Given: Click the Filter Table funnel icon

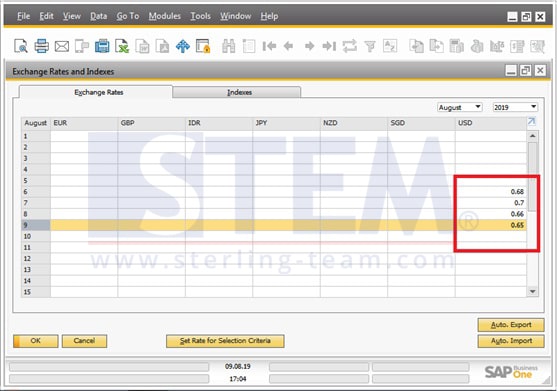Looking at the screenshot, I should click(x=370, y=46).
